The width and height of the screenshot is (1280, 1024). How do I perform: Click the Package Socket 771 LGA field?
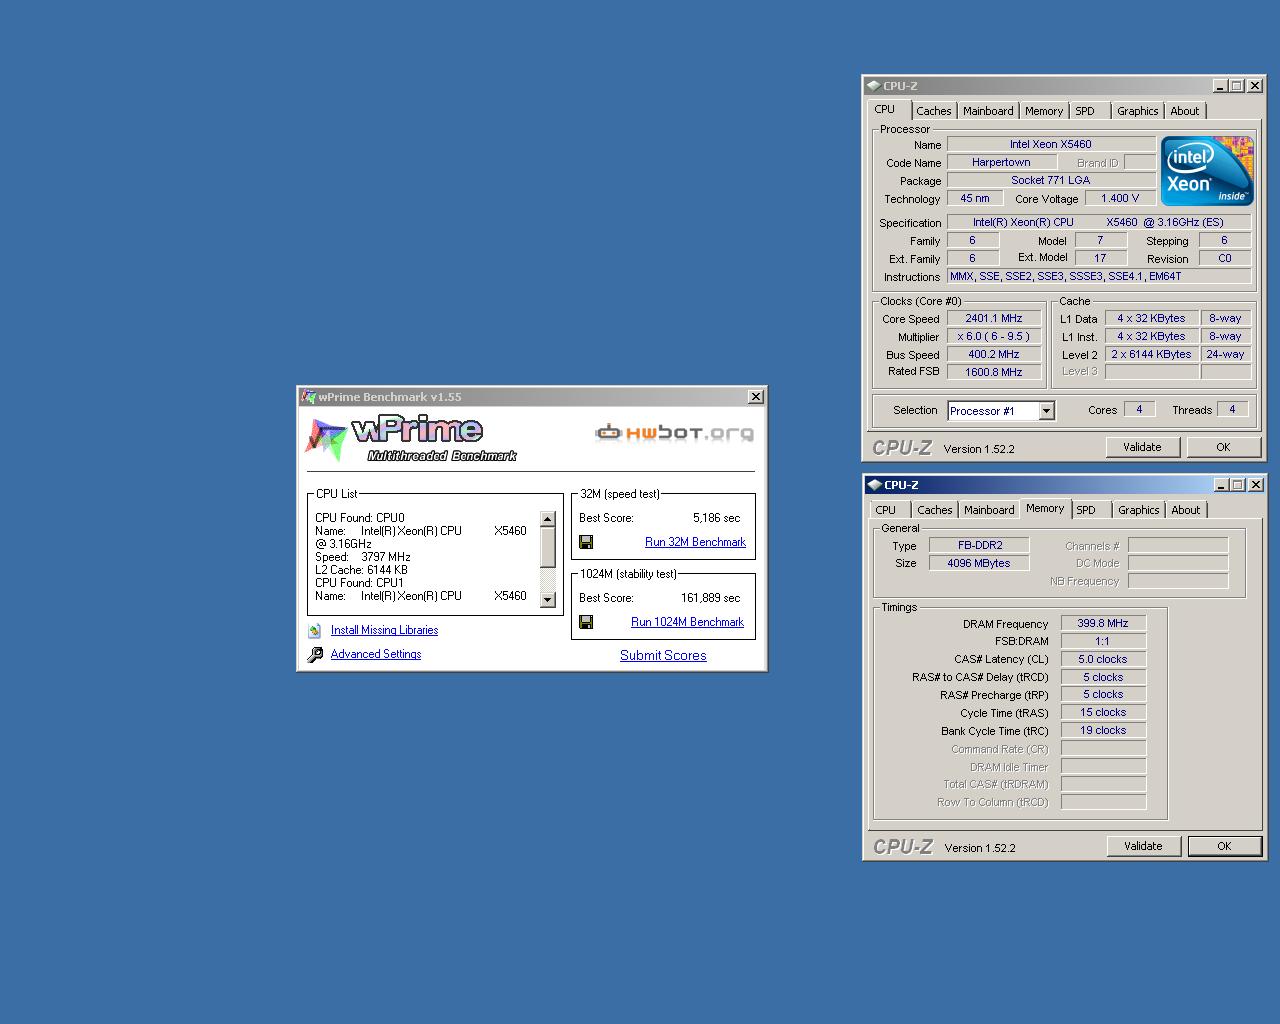click(x=1050, y=180)
